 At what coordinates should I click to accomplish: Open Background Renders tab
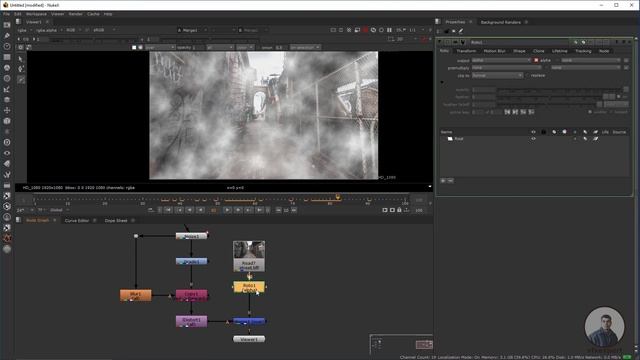pos(500,22)
